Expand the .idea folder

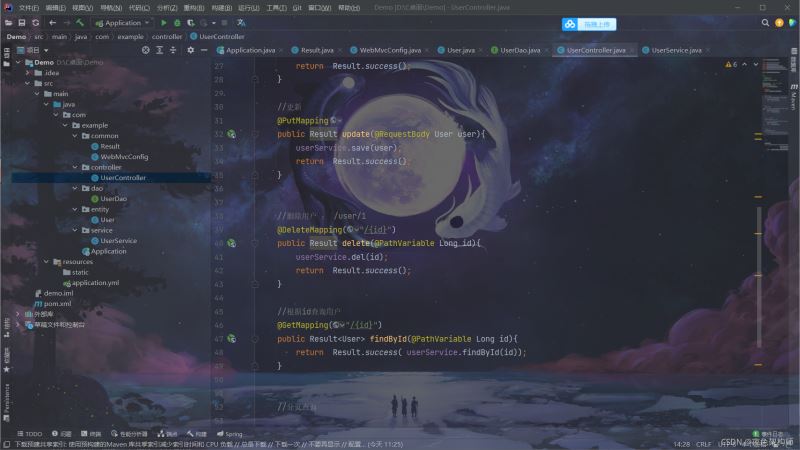pos(28,73)
